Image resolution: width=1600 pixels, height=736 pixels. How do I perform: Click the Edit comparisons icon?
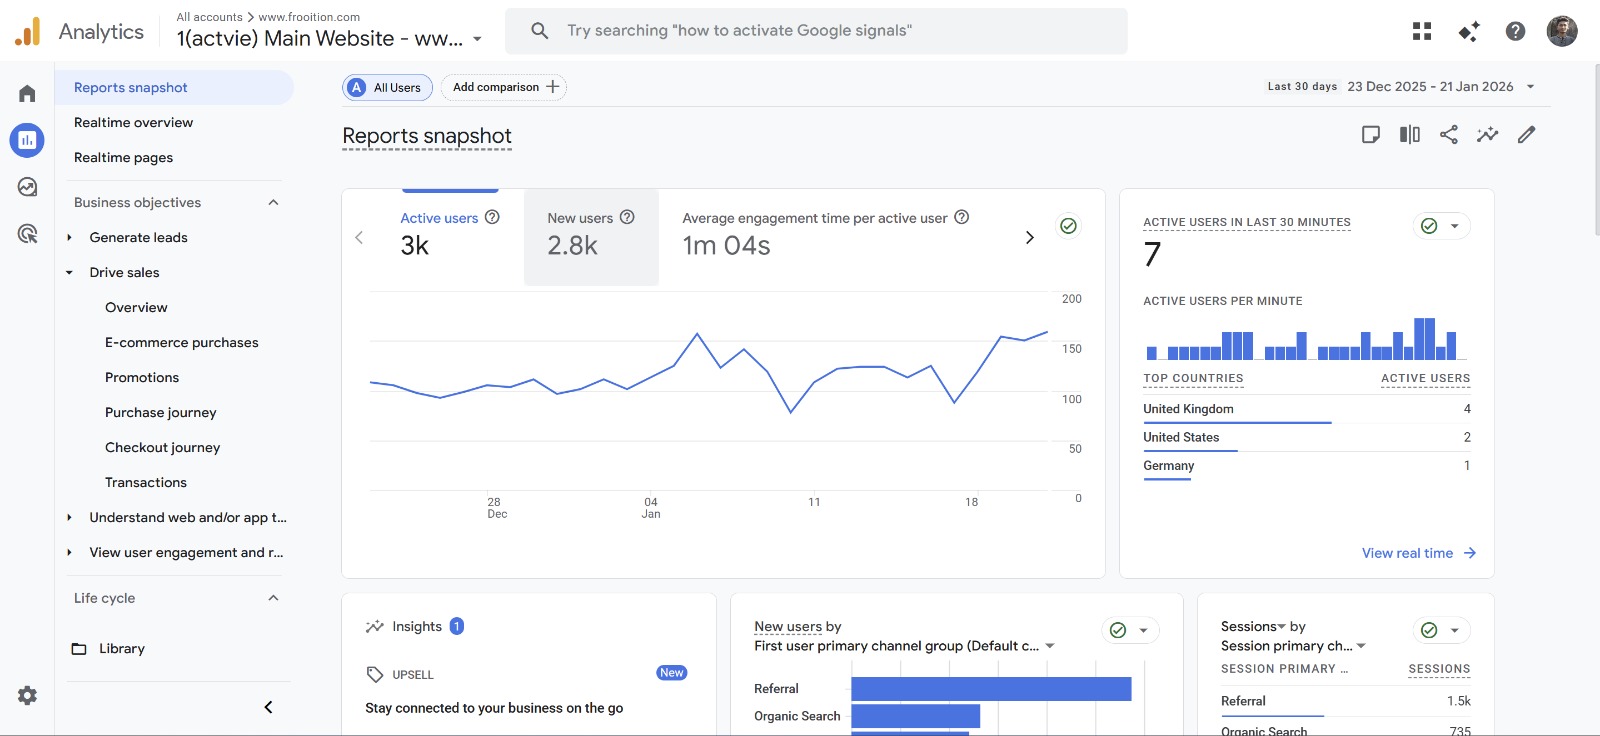click(x=1409, y=135)
